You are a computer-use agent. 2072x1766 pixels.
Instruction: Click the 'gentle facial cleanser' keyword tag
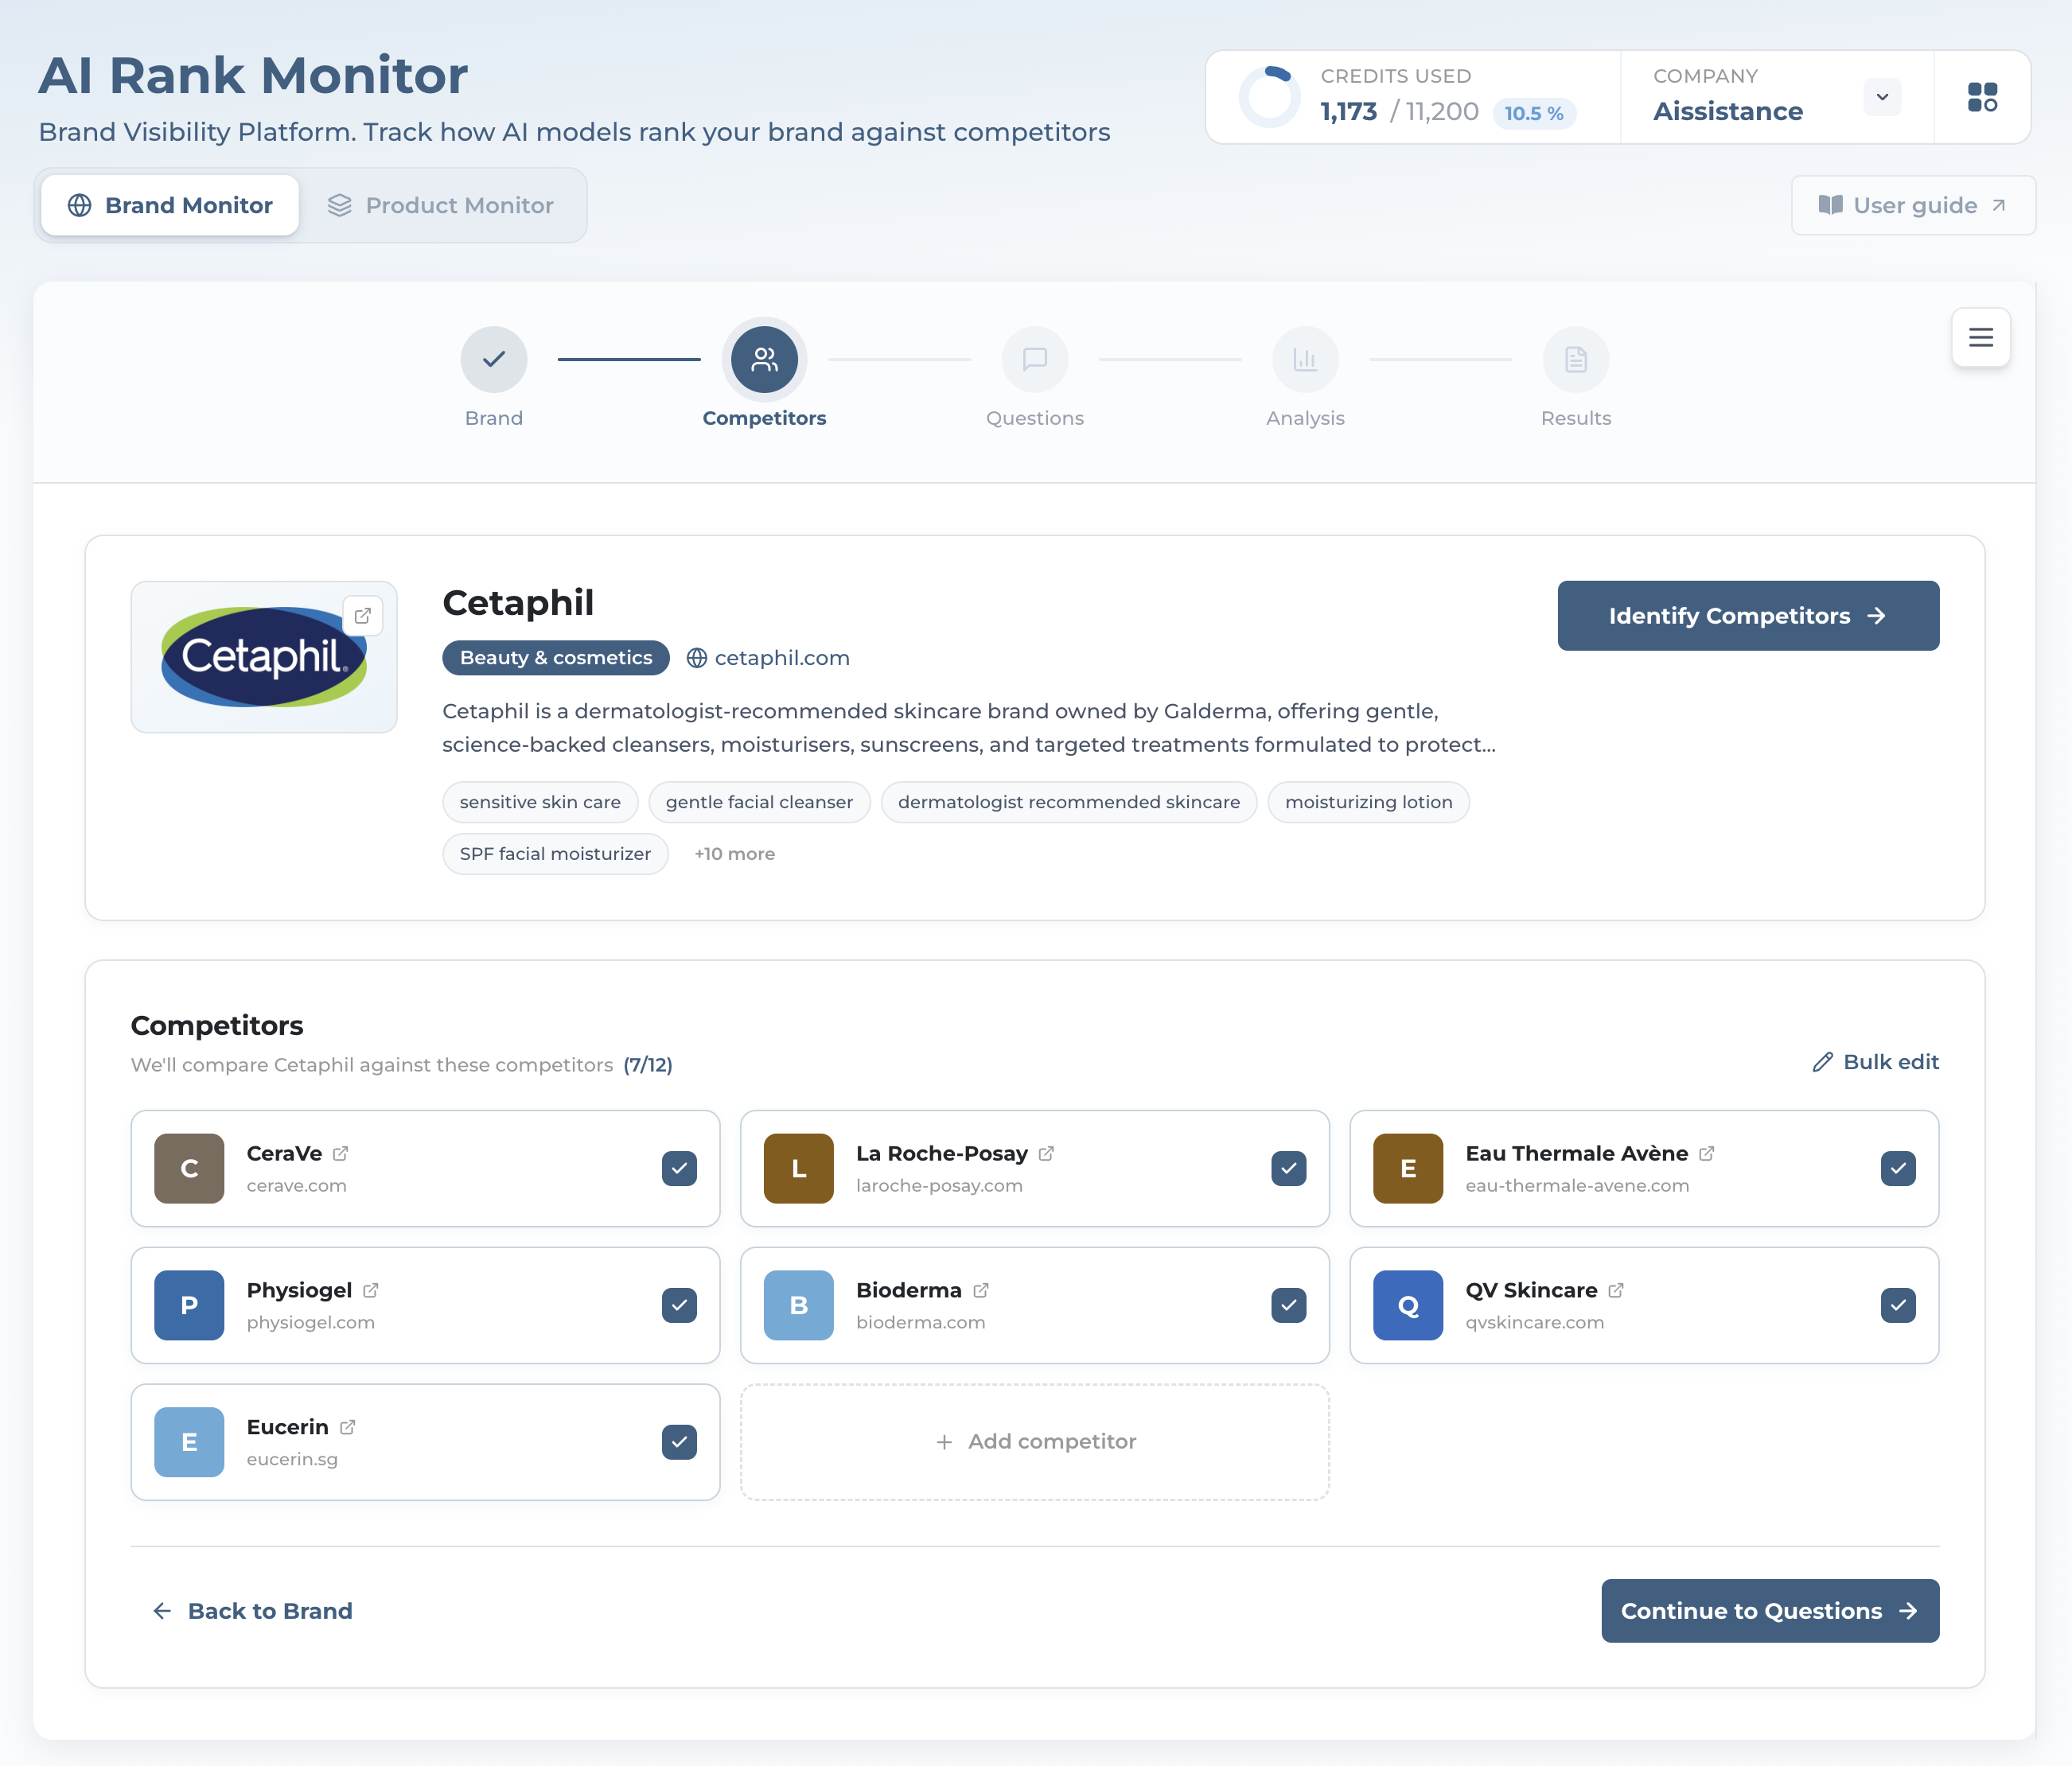point(759,802)
